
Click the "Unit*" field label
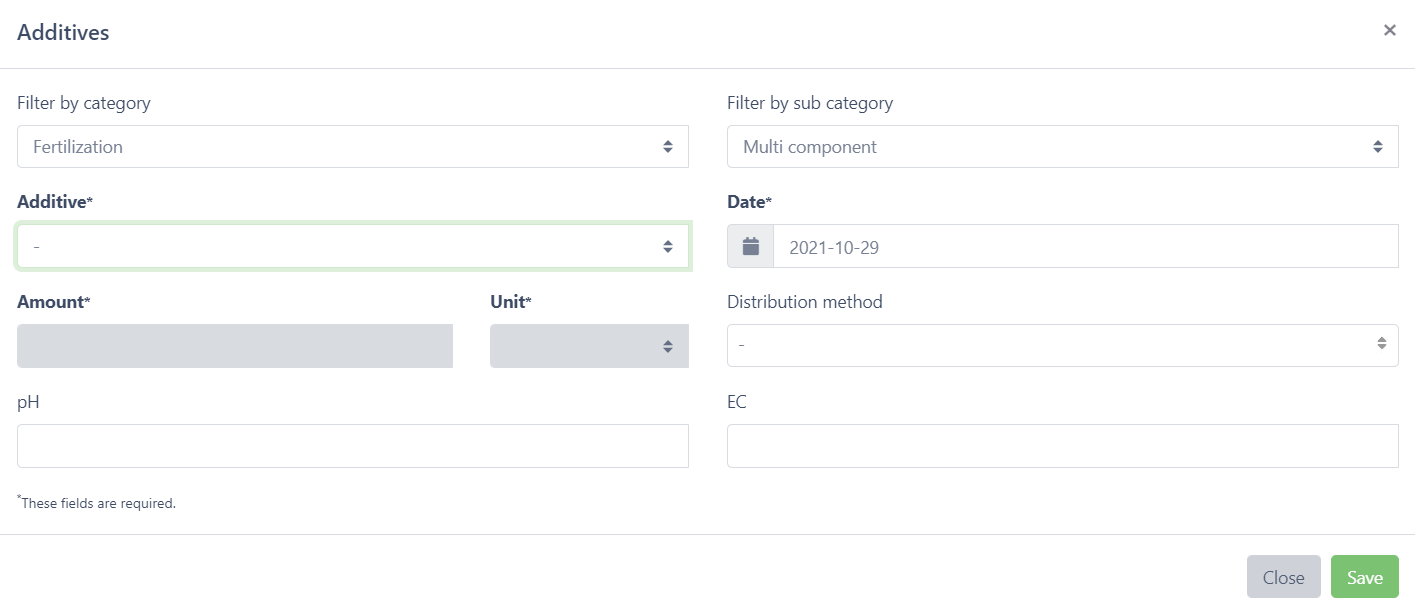point(510,302)
